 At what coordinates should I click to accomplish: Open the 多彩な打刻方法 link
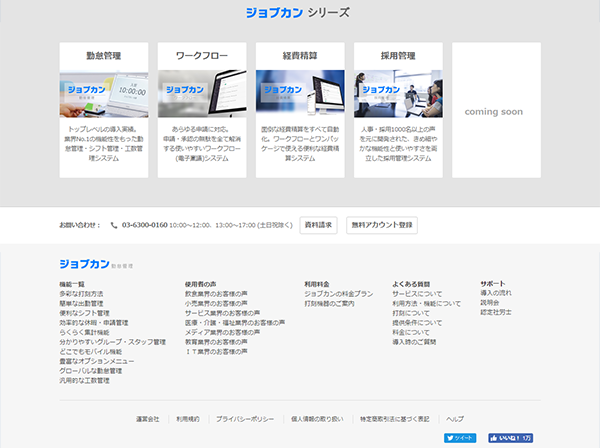pyautogui.click(x=81, y=294)
